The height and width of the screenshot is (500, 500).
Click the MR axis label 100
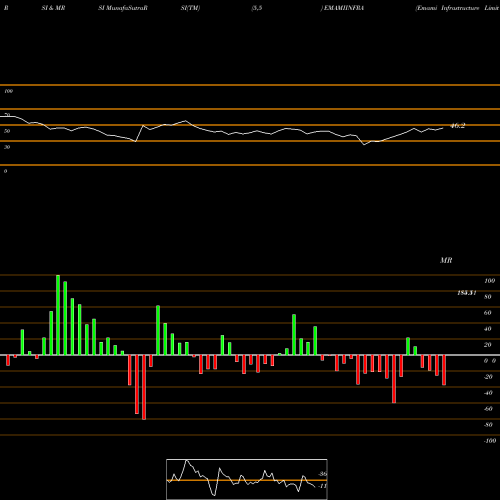click(489, 281)
